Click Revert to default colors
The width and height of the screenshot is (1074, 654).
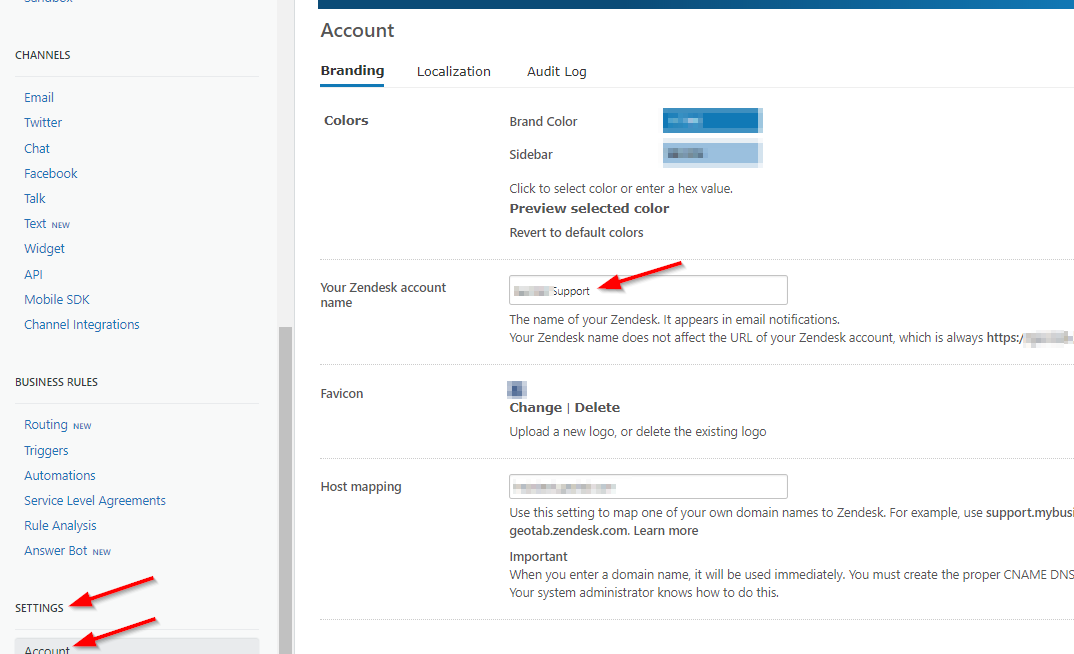pos(576,232)
